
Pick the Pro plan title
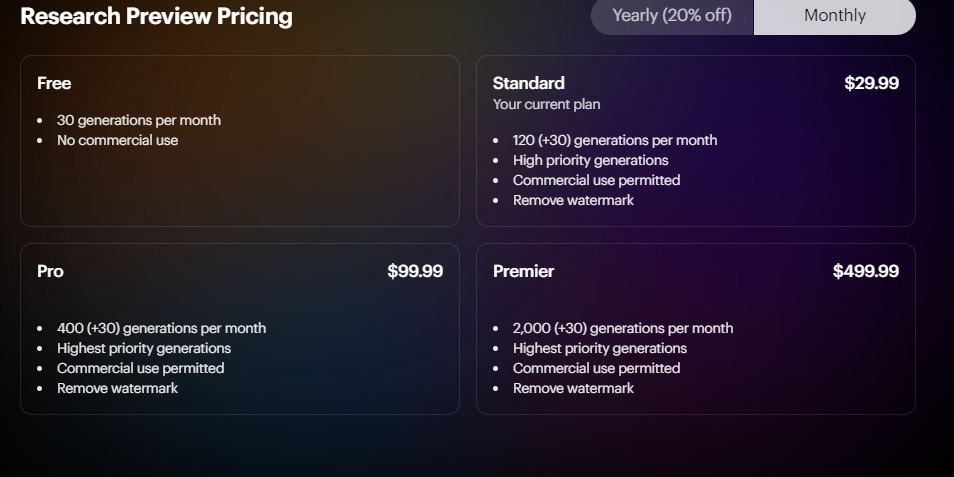[x=50, y=272]
